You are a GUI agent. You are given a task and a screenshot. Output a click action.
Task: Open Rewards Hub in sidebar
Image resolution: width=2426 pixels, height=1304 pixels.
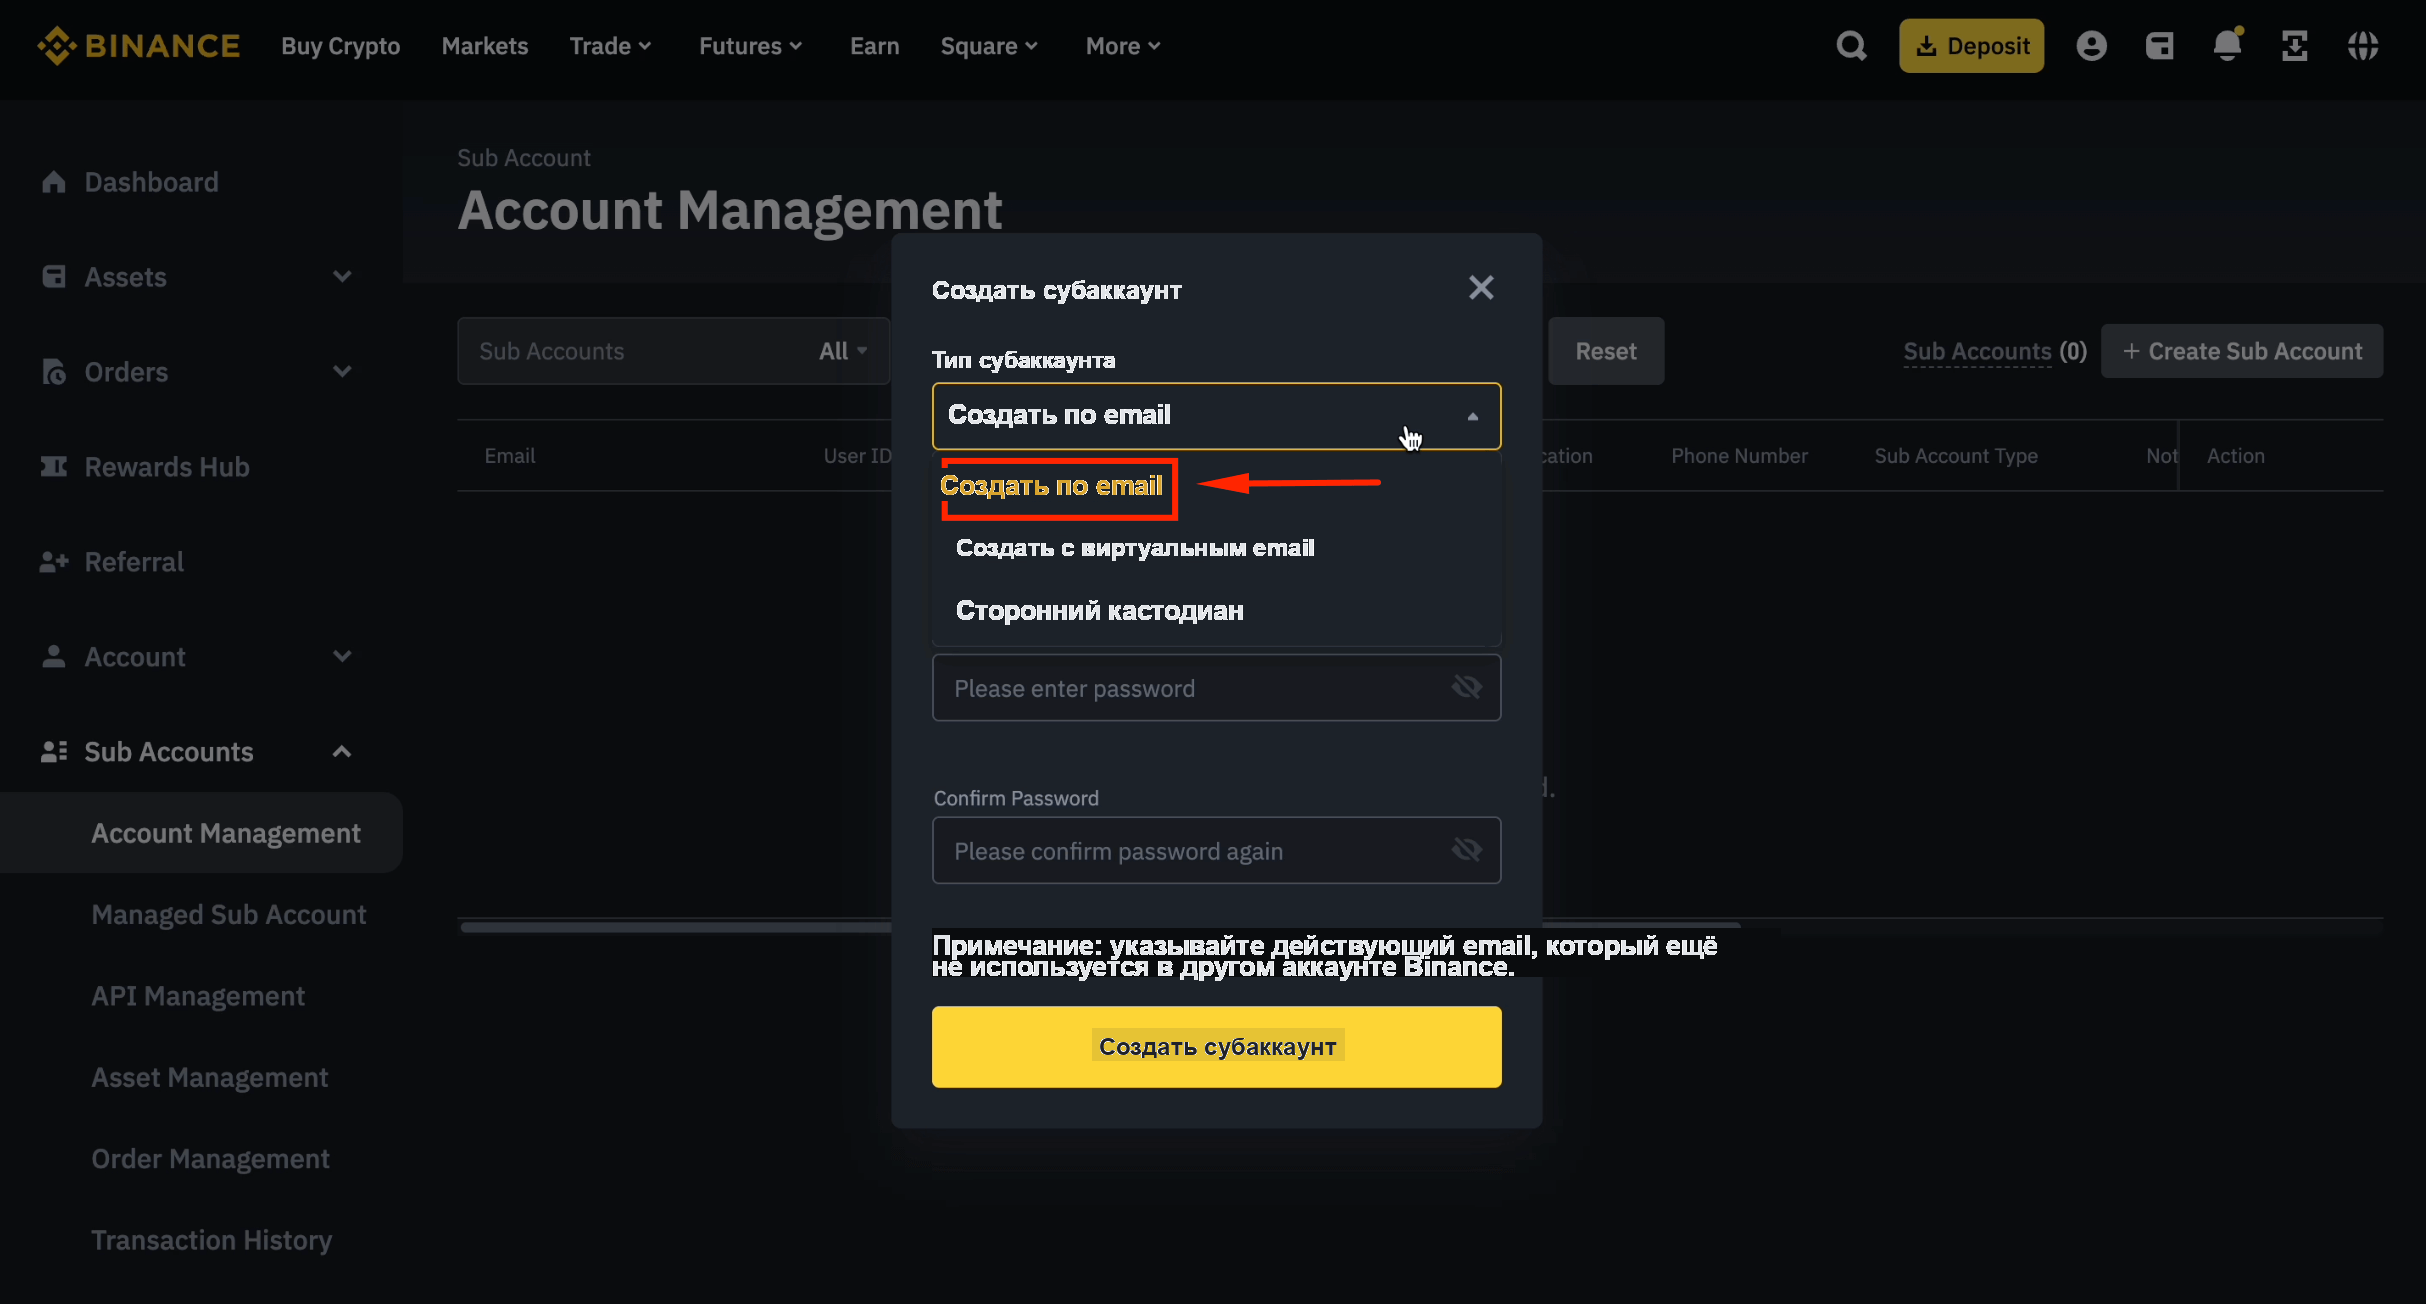[167, 467]
